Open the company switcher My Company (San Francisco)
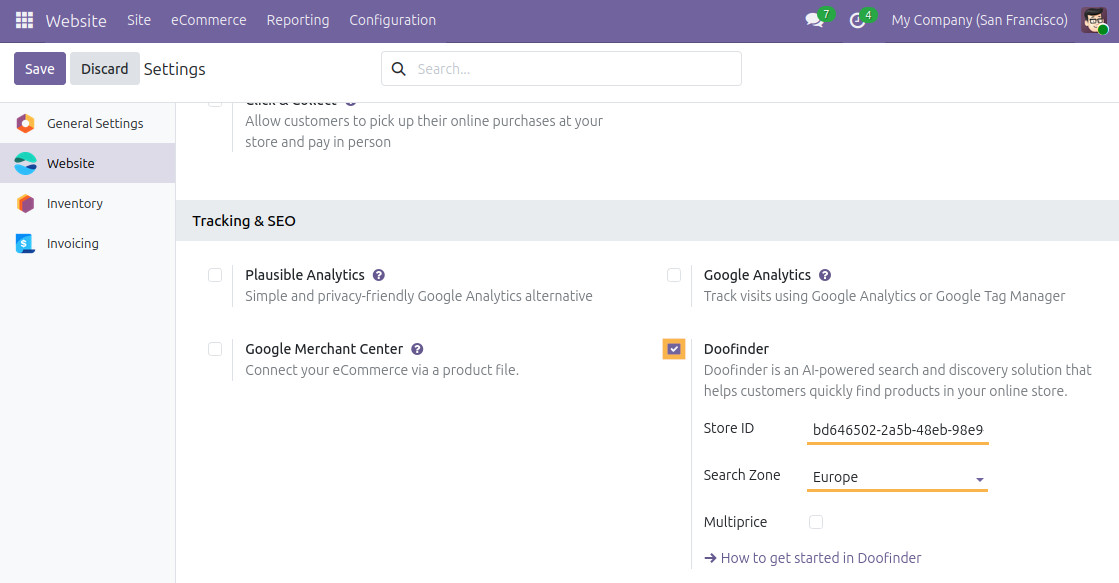1119x583 pixels. 979,20
